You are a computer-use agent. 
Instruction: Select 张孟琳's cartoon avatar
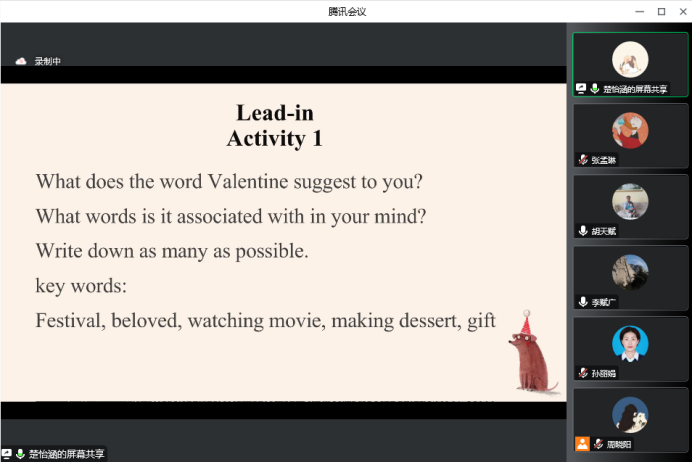[x=630, y=130]
